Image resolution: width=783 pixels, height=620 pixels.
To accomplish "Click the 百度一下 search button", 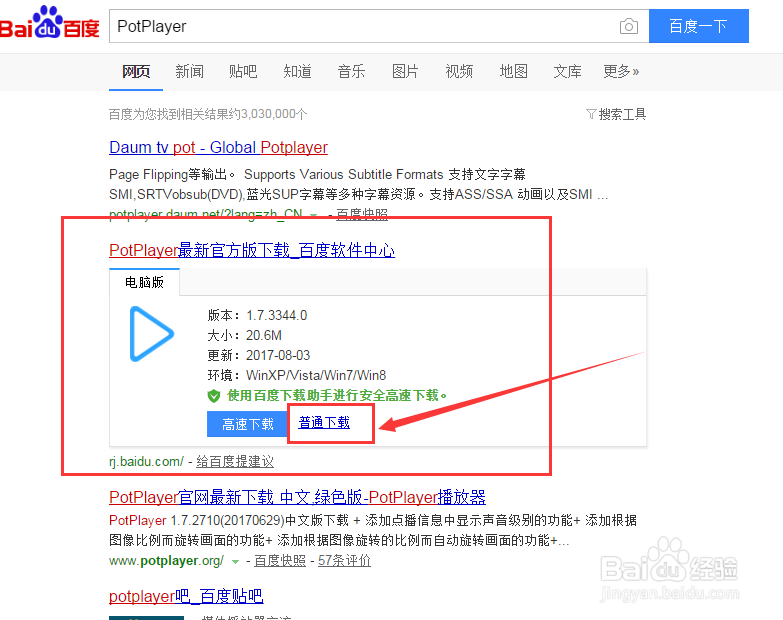I will click(699, 26).
